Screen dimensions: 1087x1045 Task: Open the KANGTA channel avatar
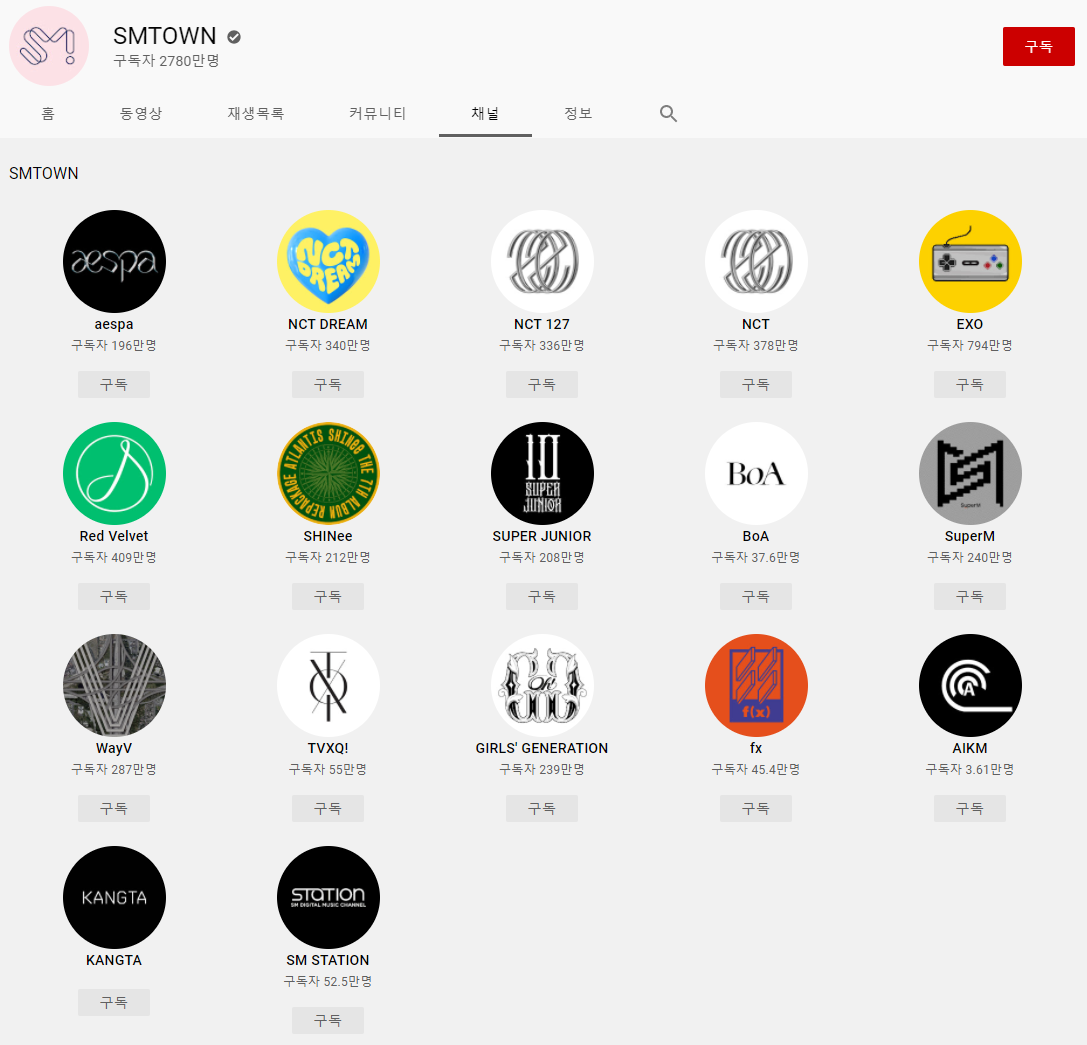[x=114, y=897]
